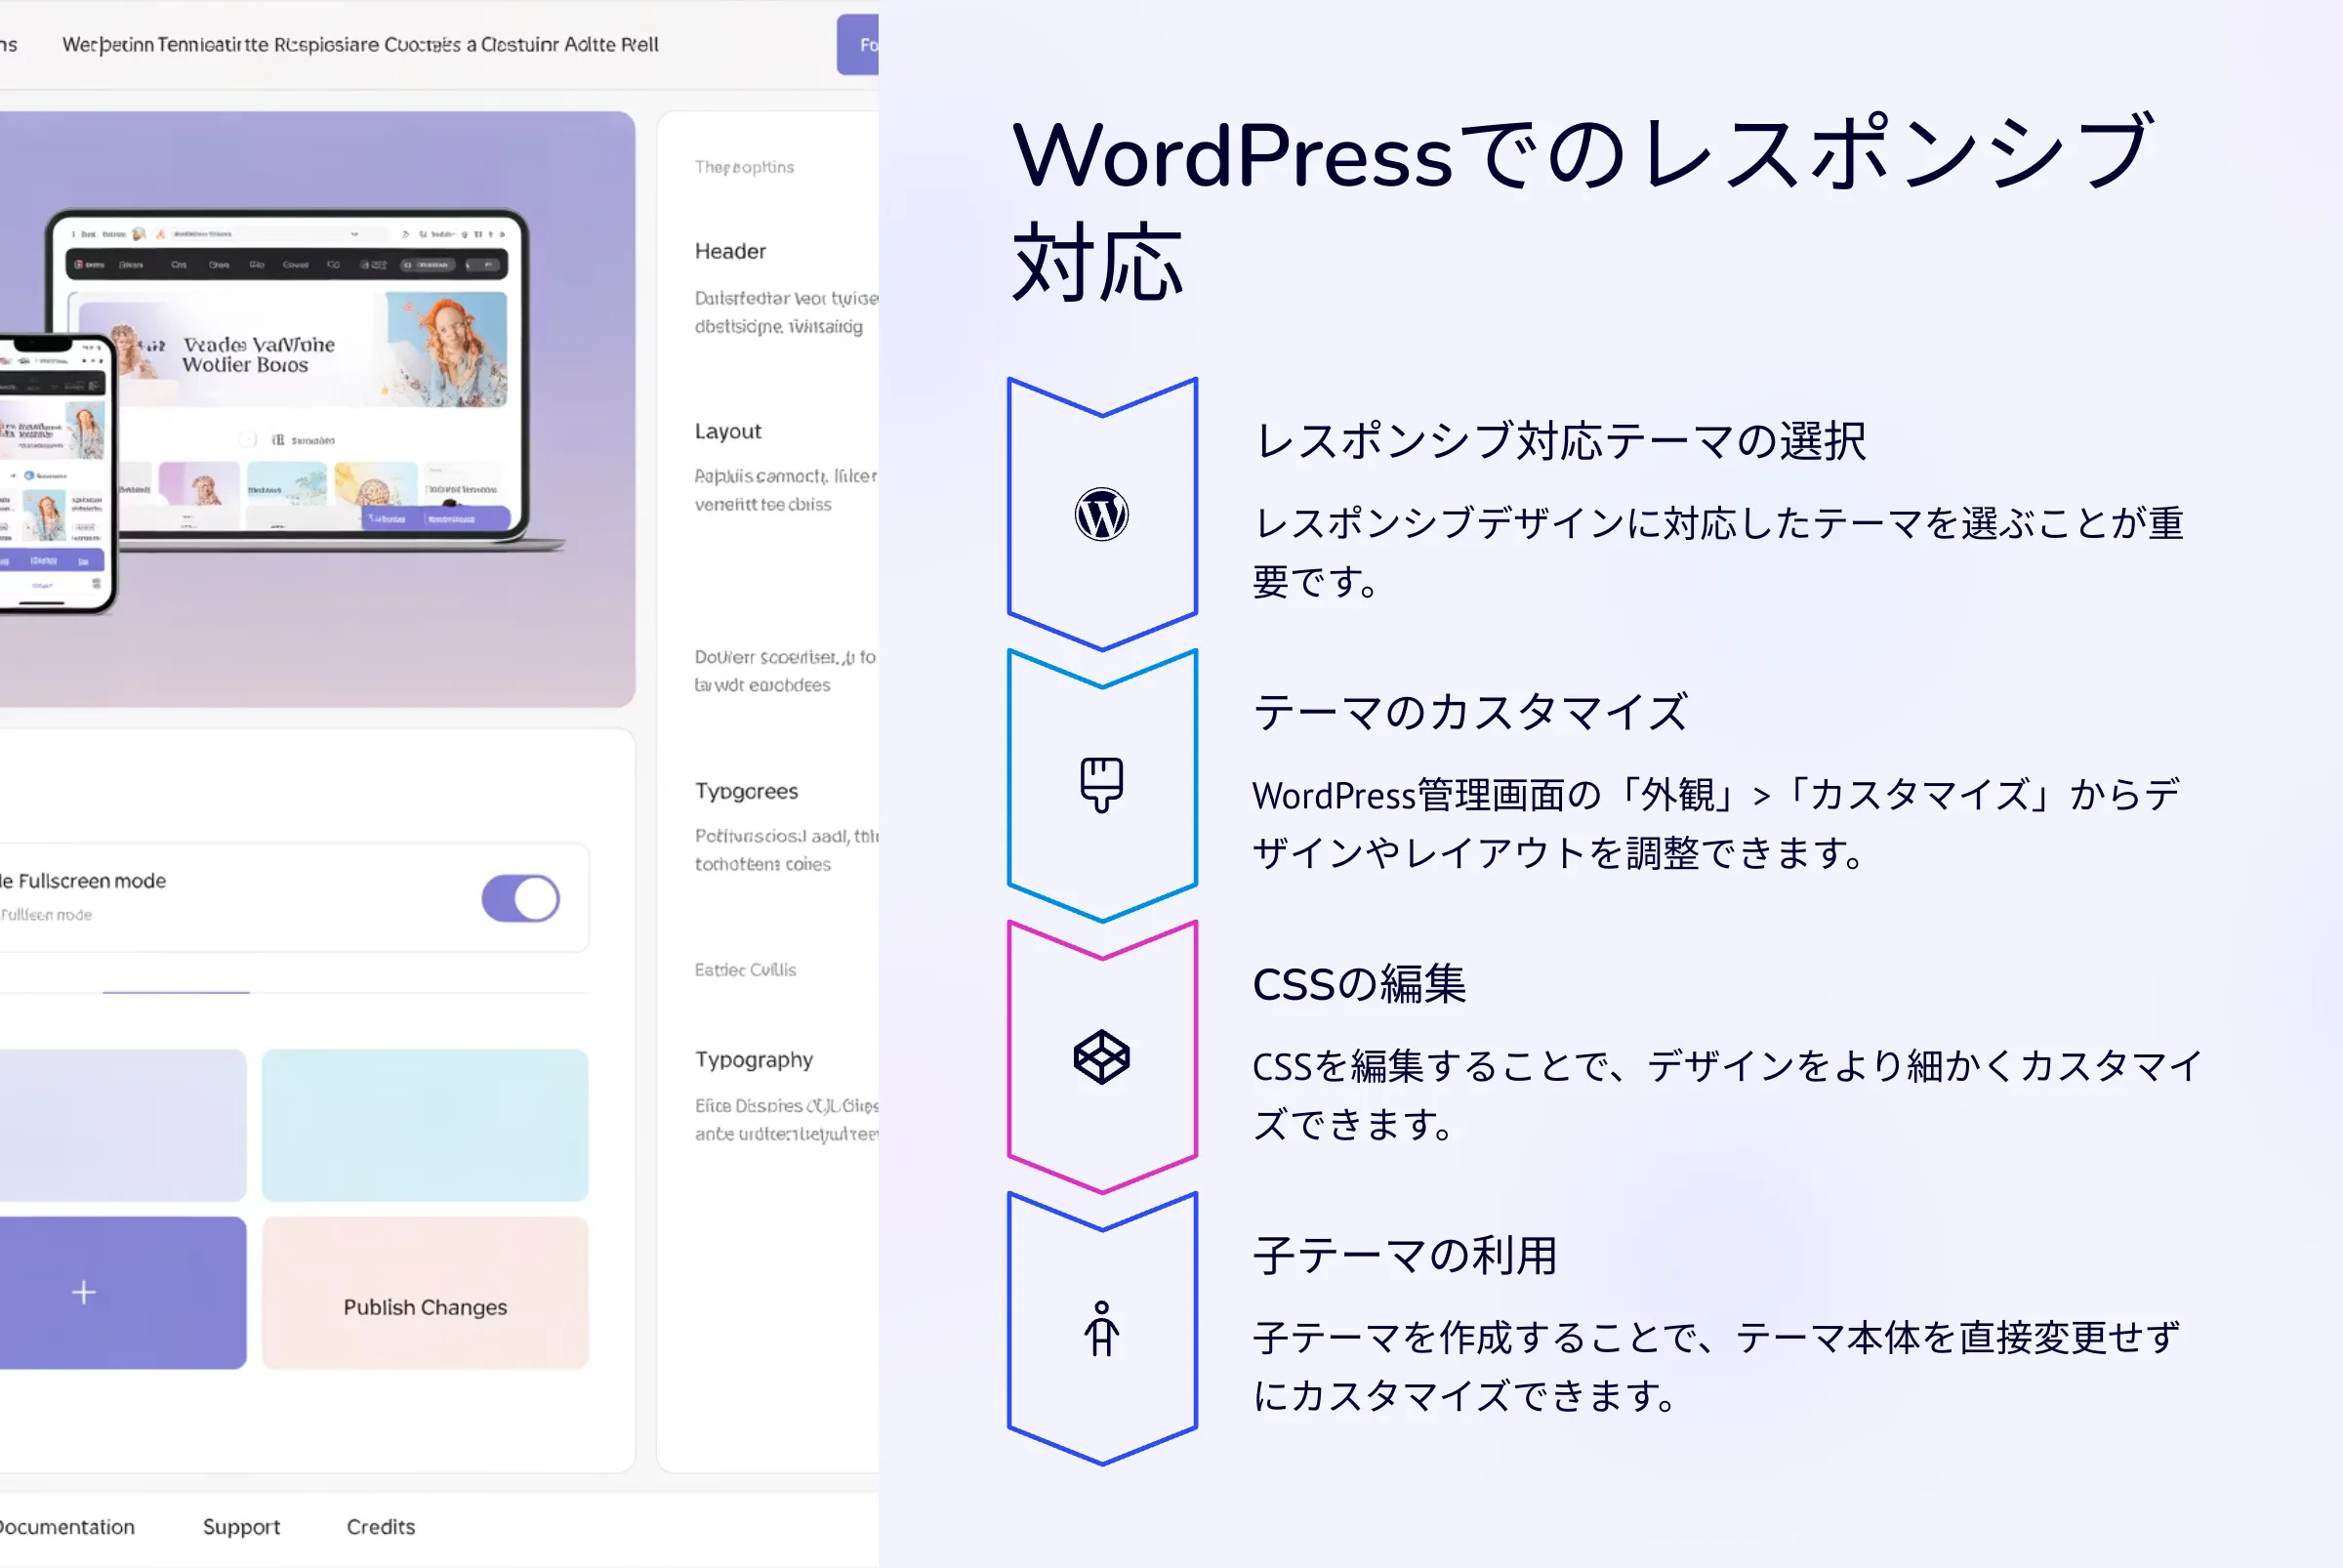Screen dimensions: 2343x1568
Task: Click the paintbrush customize icon
Action: tap(1101, 785)
